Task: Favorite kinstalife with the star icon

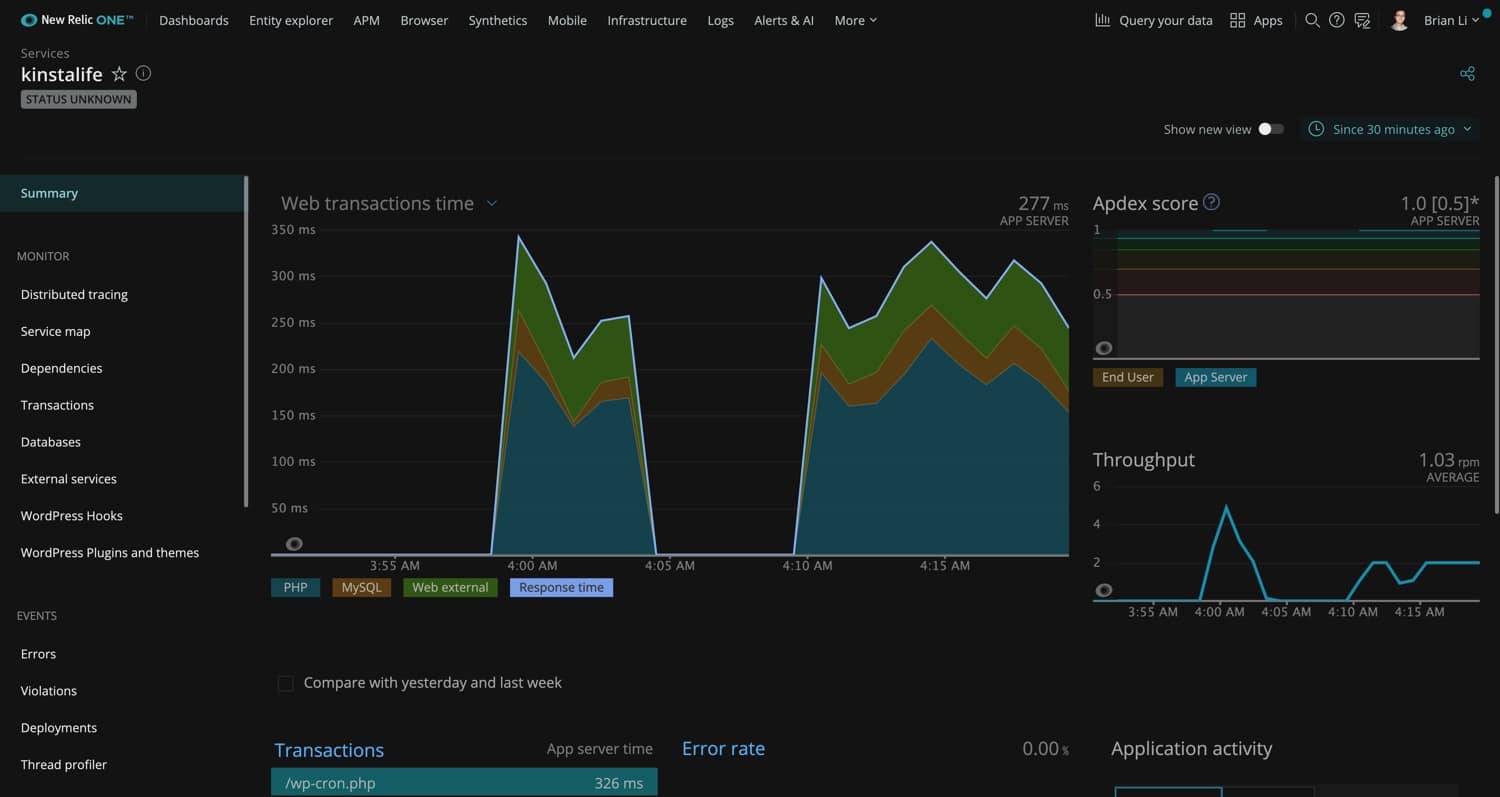Action: click(x=119, y=74)
